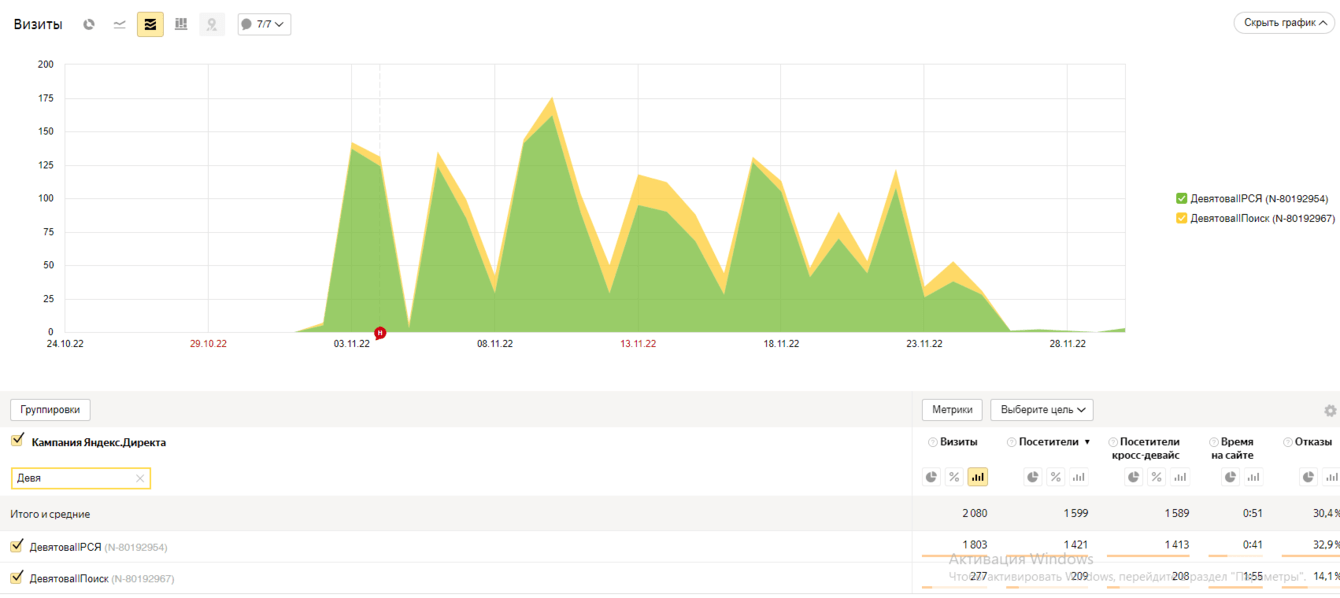This screenshot has width=1340, height=598.
Task: Open the table settings gear
Action: 1330,411
